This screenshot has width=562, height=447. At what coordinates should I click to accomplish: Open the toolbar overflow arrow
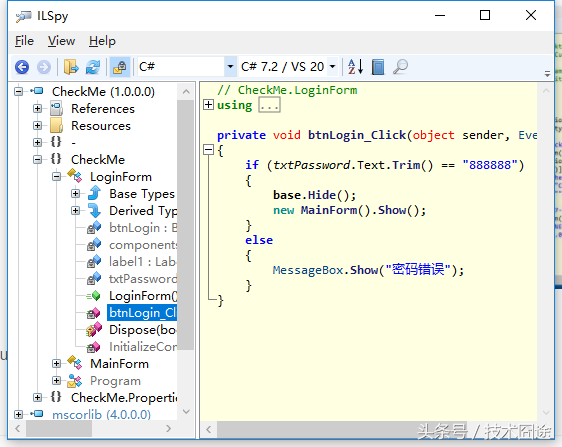pos(547,74)
